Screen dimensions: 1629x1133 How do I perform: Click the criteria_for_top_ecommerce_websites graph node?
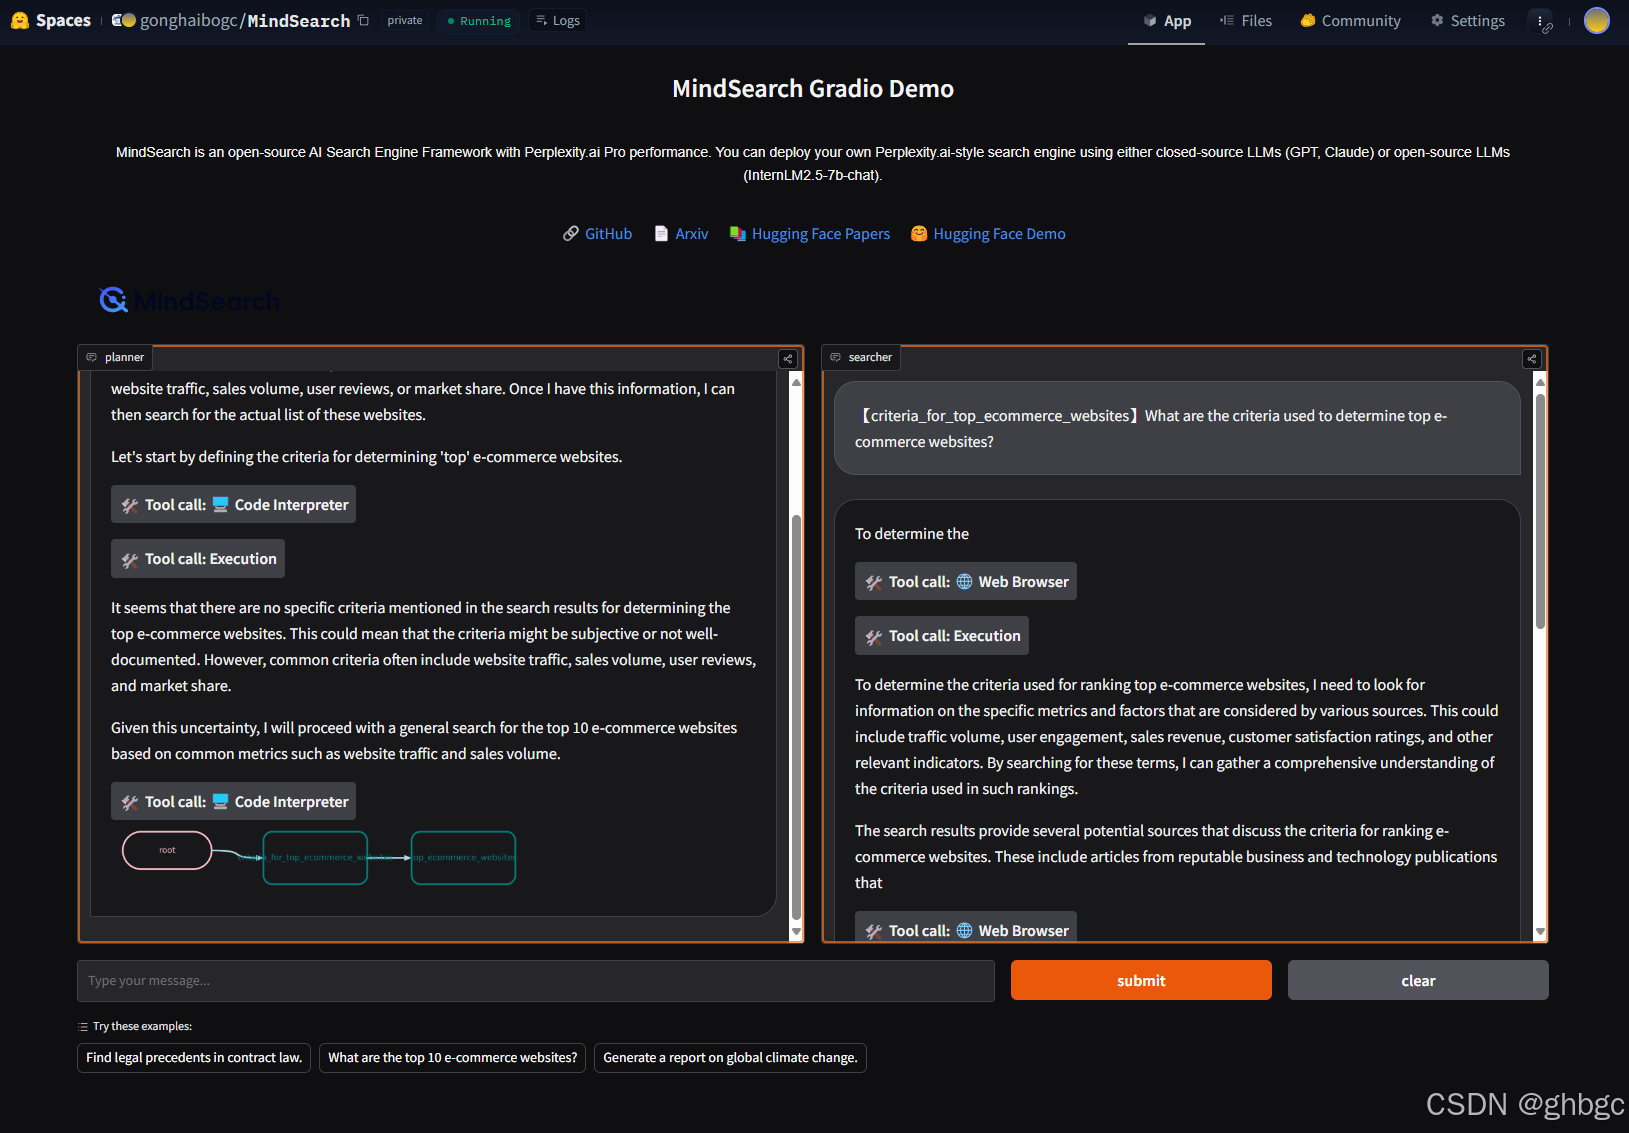[315, 857]
